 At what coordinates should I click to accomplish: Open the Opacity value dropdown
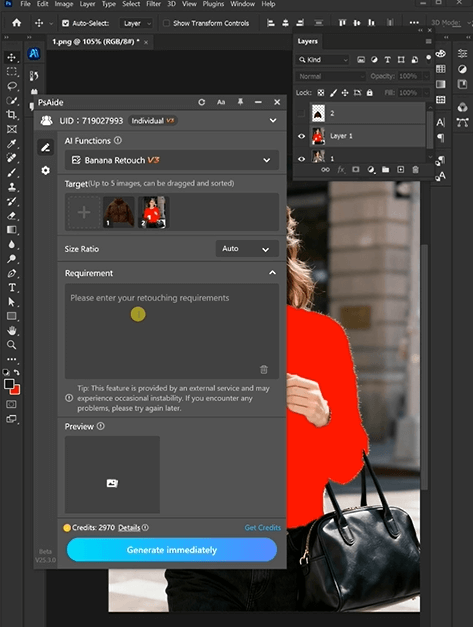(426, 76)
